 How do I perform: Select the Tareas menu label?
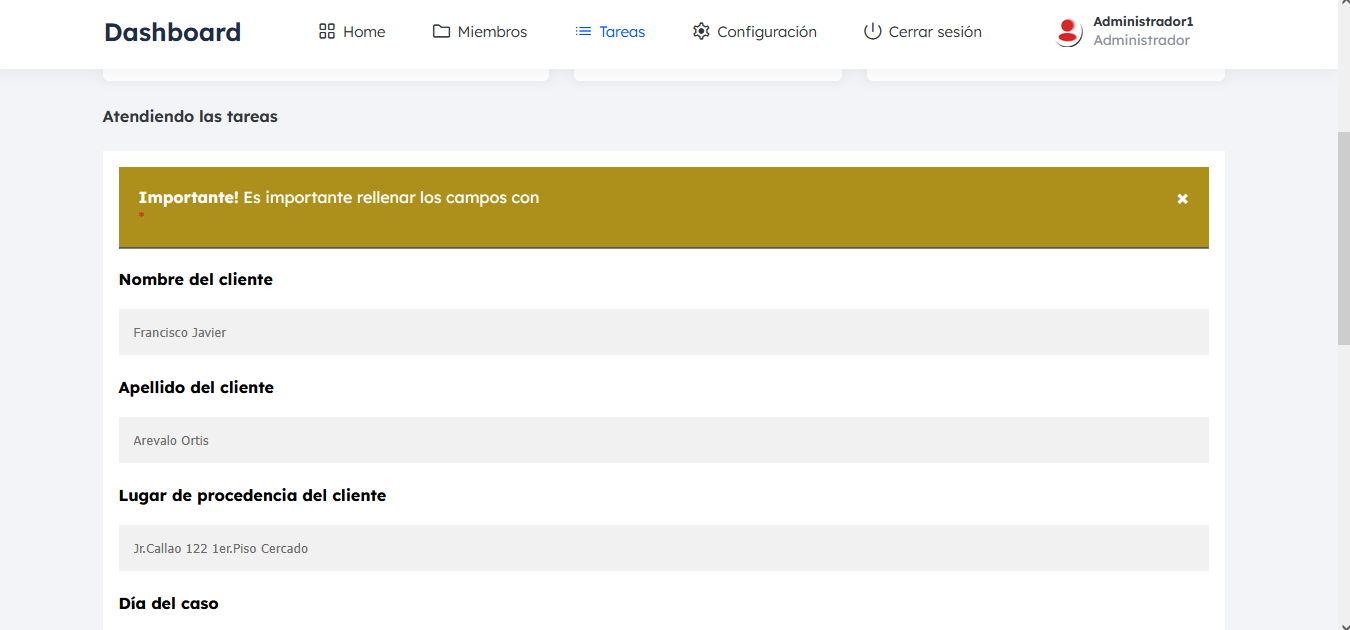[x=622, y=32]
